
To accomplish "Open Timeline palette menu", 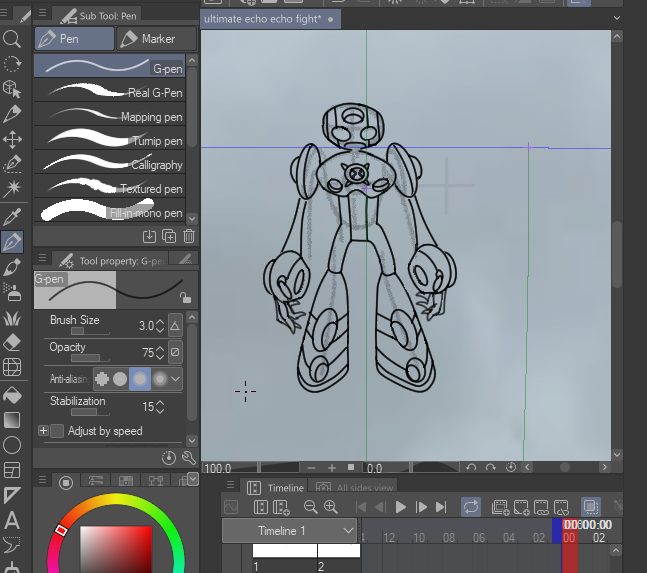I will click(x=230, y=484).
